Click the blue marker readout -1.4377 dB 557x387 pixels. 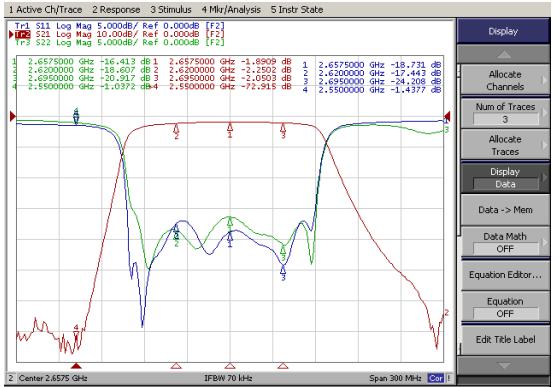(x=416, y=90)
